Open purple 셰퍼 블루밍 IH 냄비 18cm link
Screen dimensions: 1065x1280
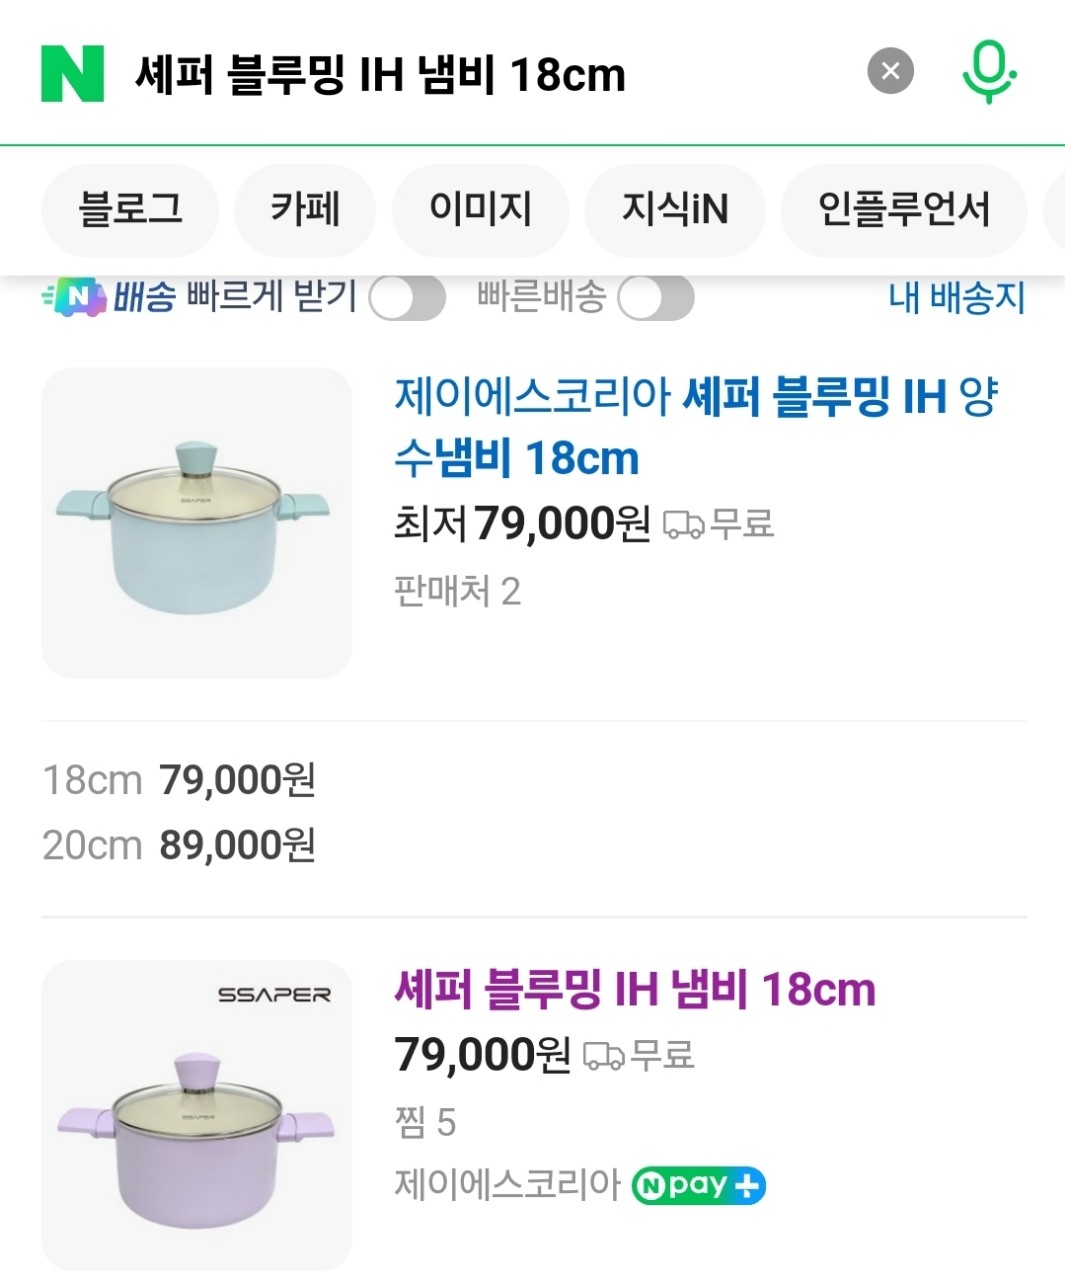click(635, 990)
